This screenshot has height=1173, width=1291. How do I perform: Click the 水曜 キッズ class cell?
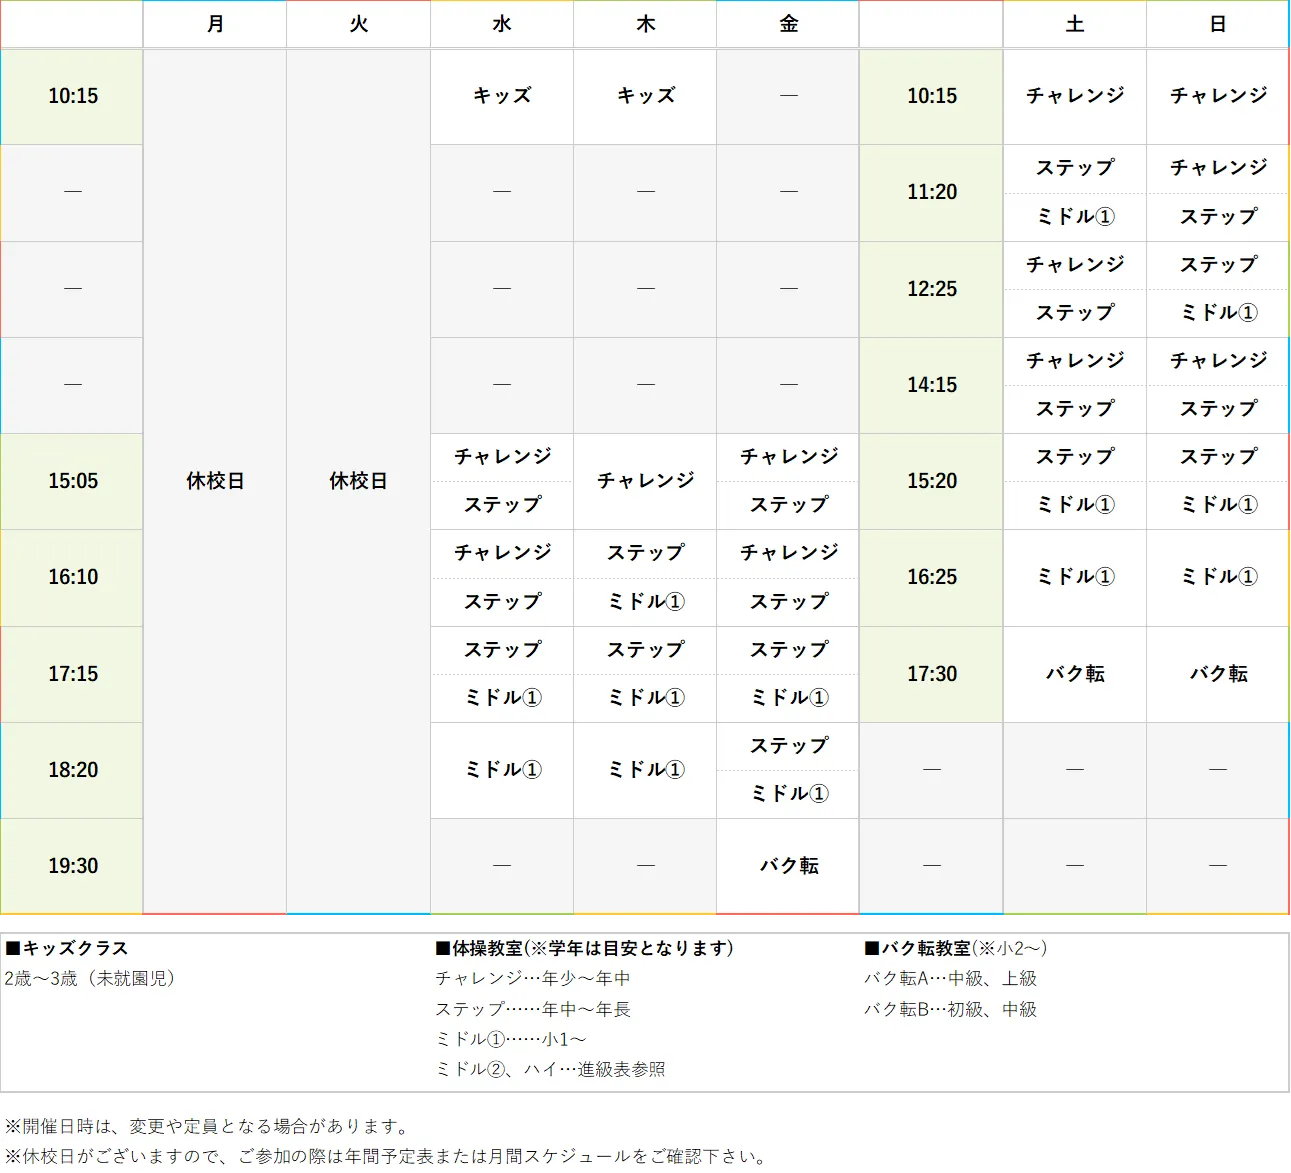pyautogui.click(x=501, y=96)
